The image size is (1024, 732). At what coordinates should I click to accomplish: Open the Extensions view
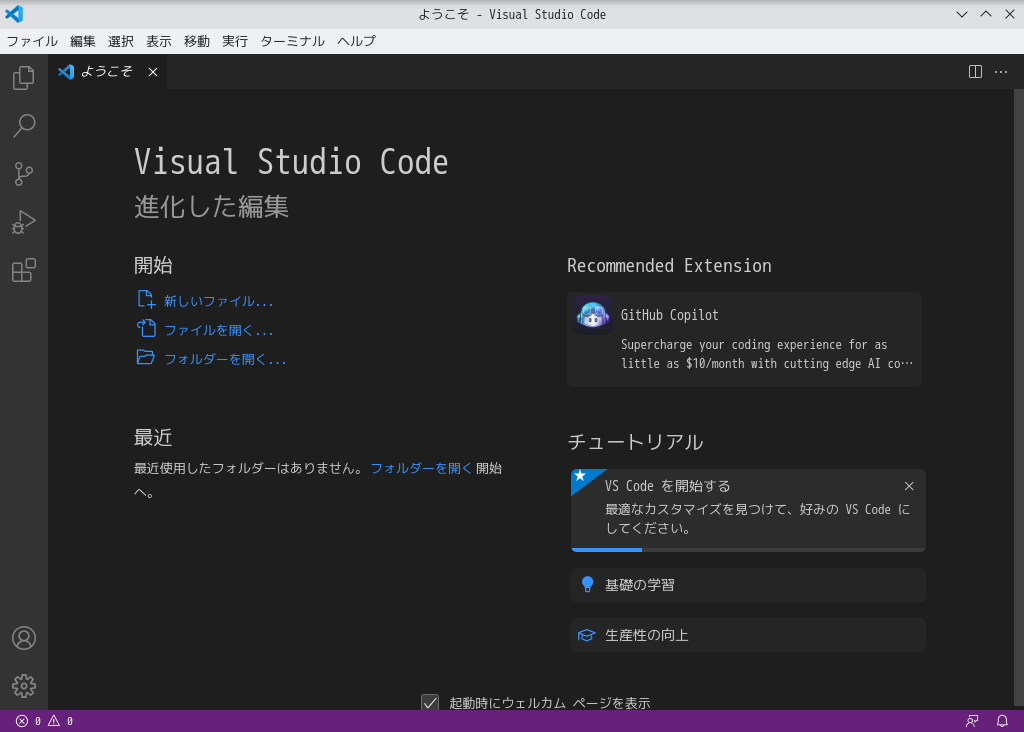coord(24,270)
